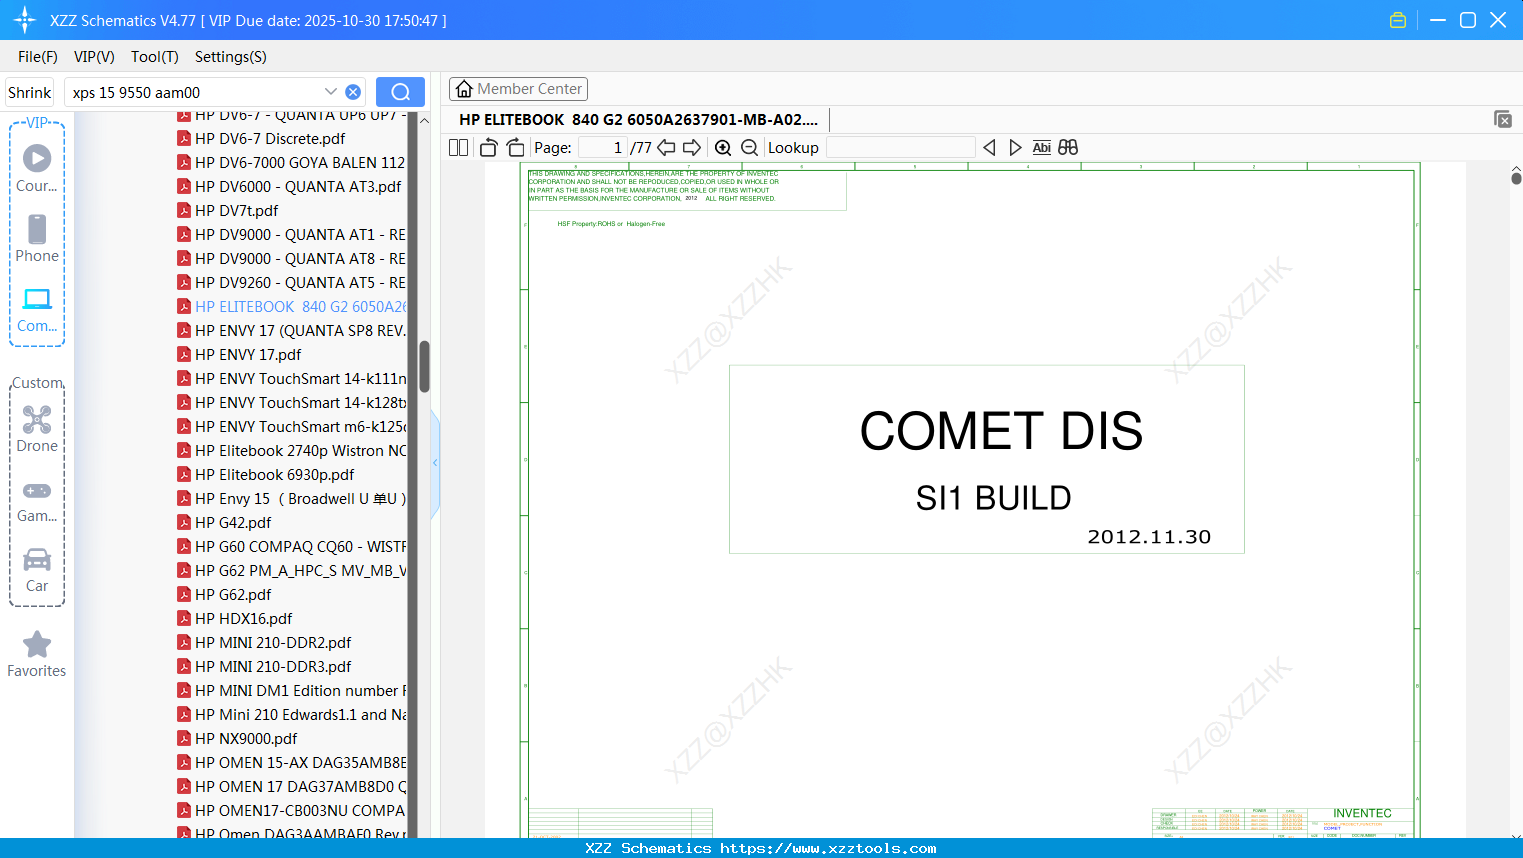
Task: Click the file list vertical scrollbar thumb
Action: (424, 366)
